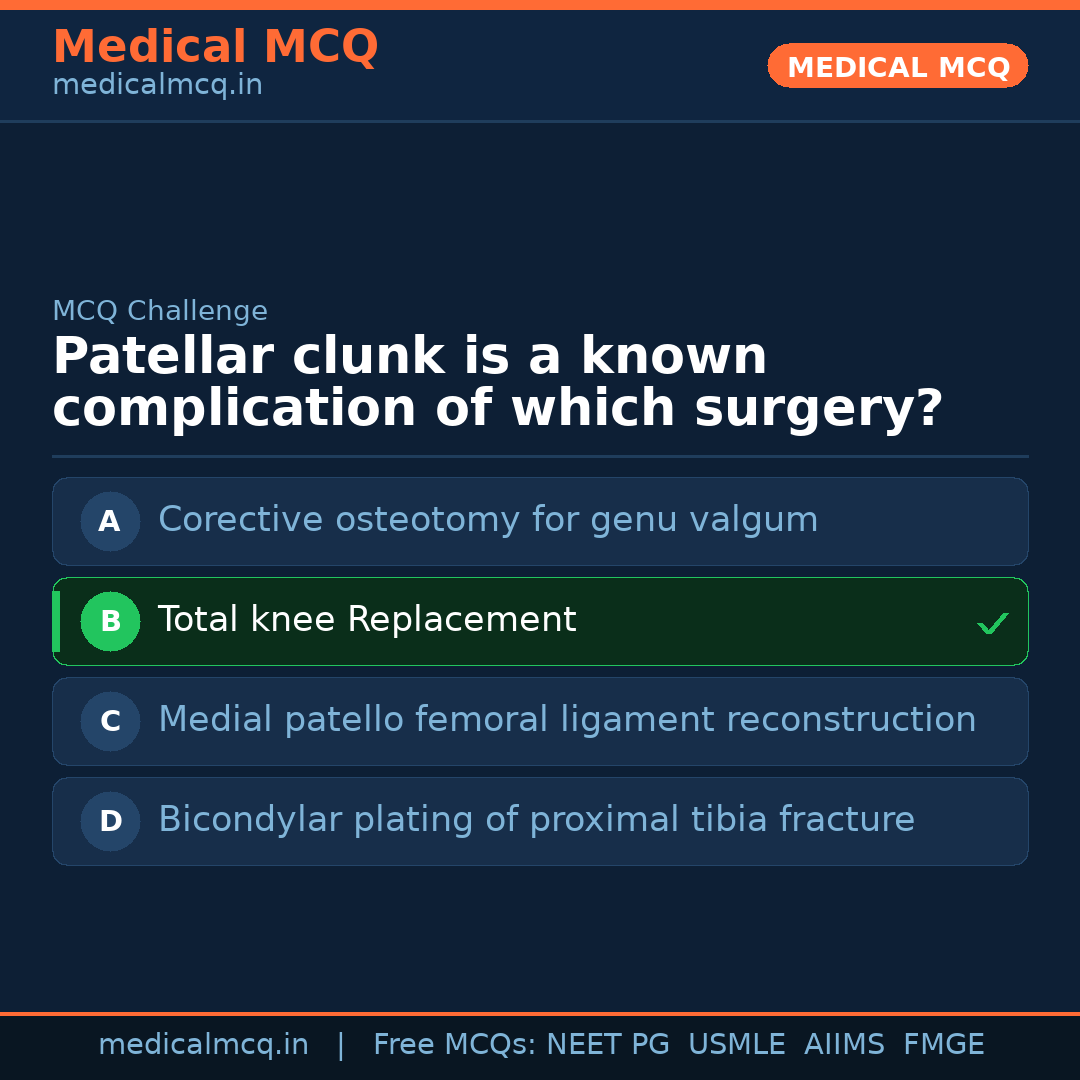
Task: Click USMLE in the footer
Action: pyautogui.click(x=736, y=1045)
